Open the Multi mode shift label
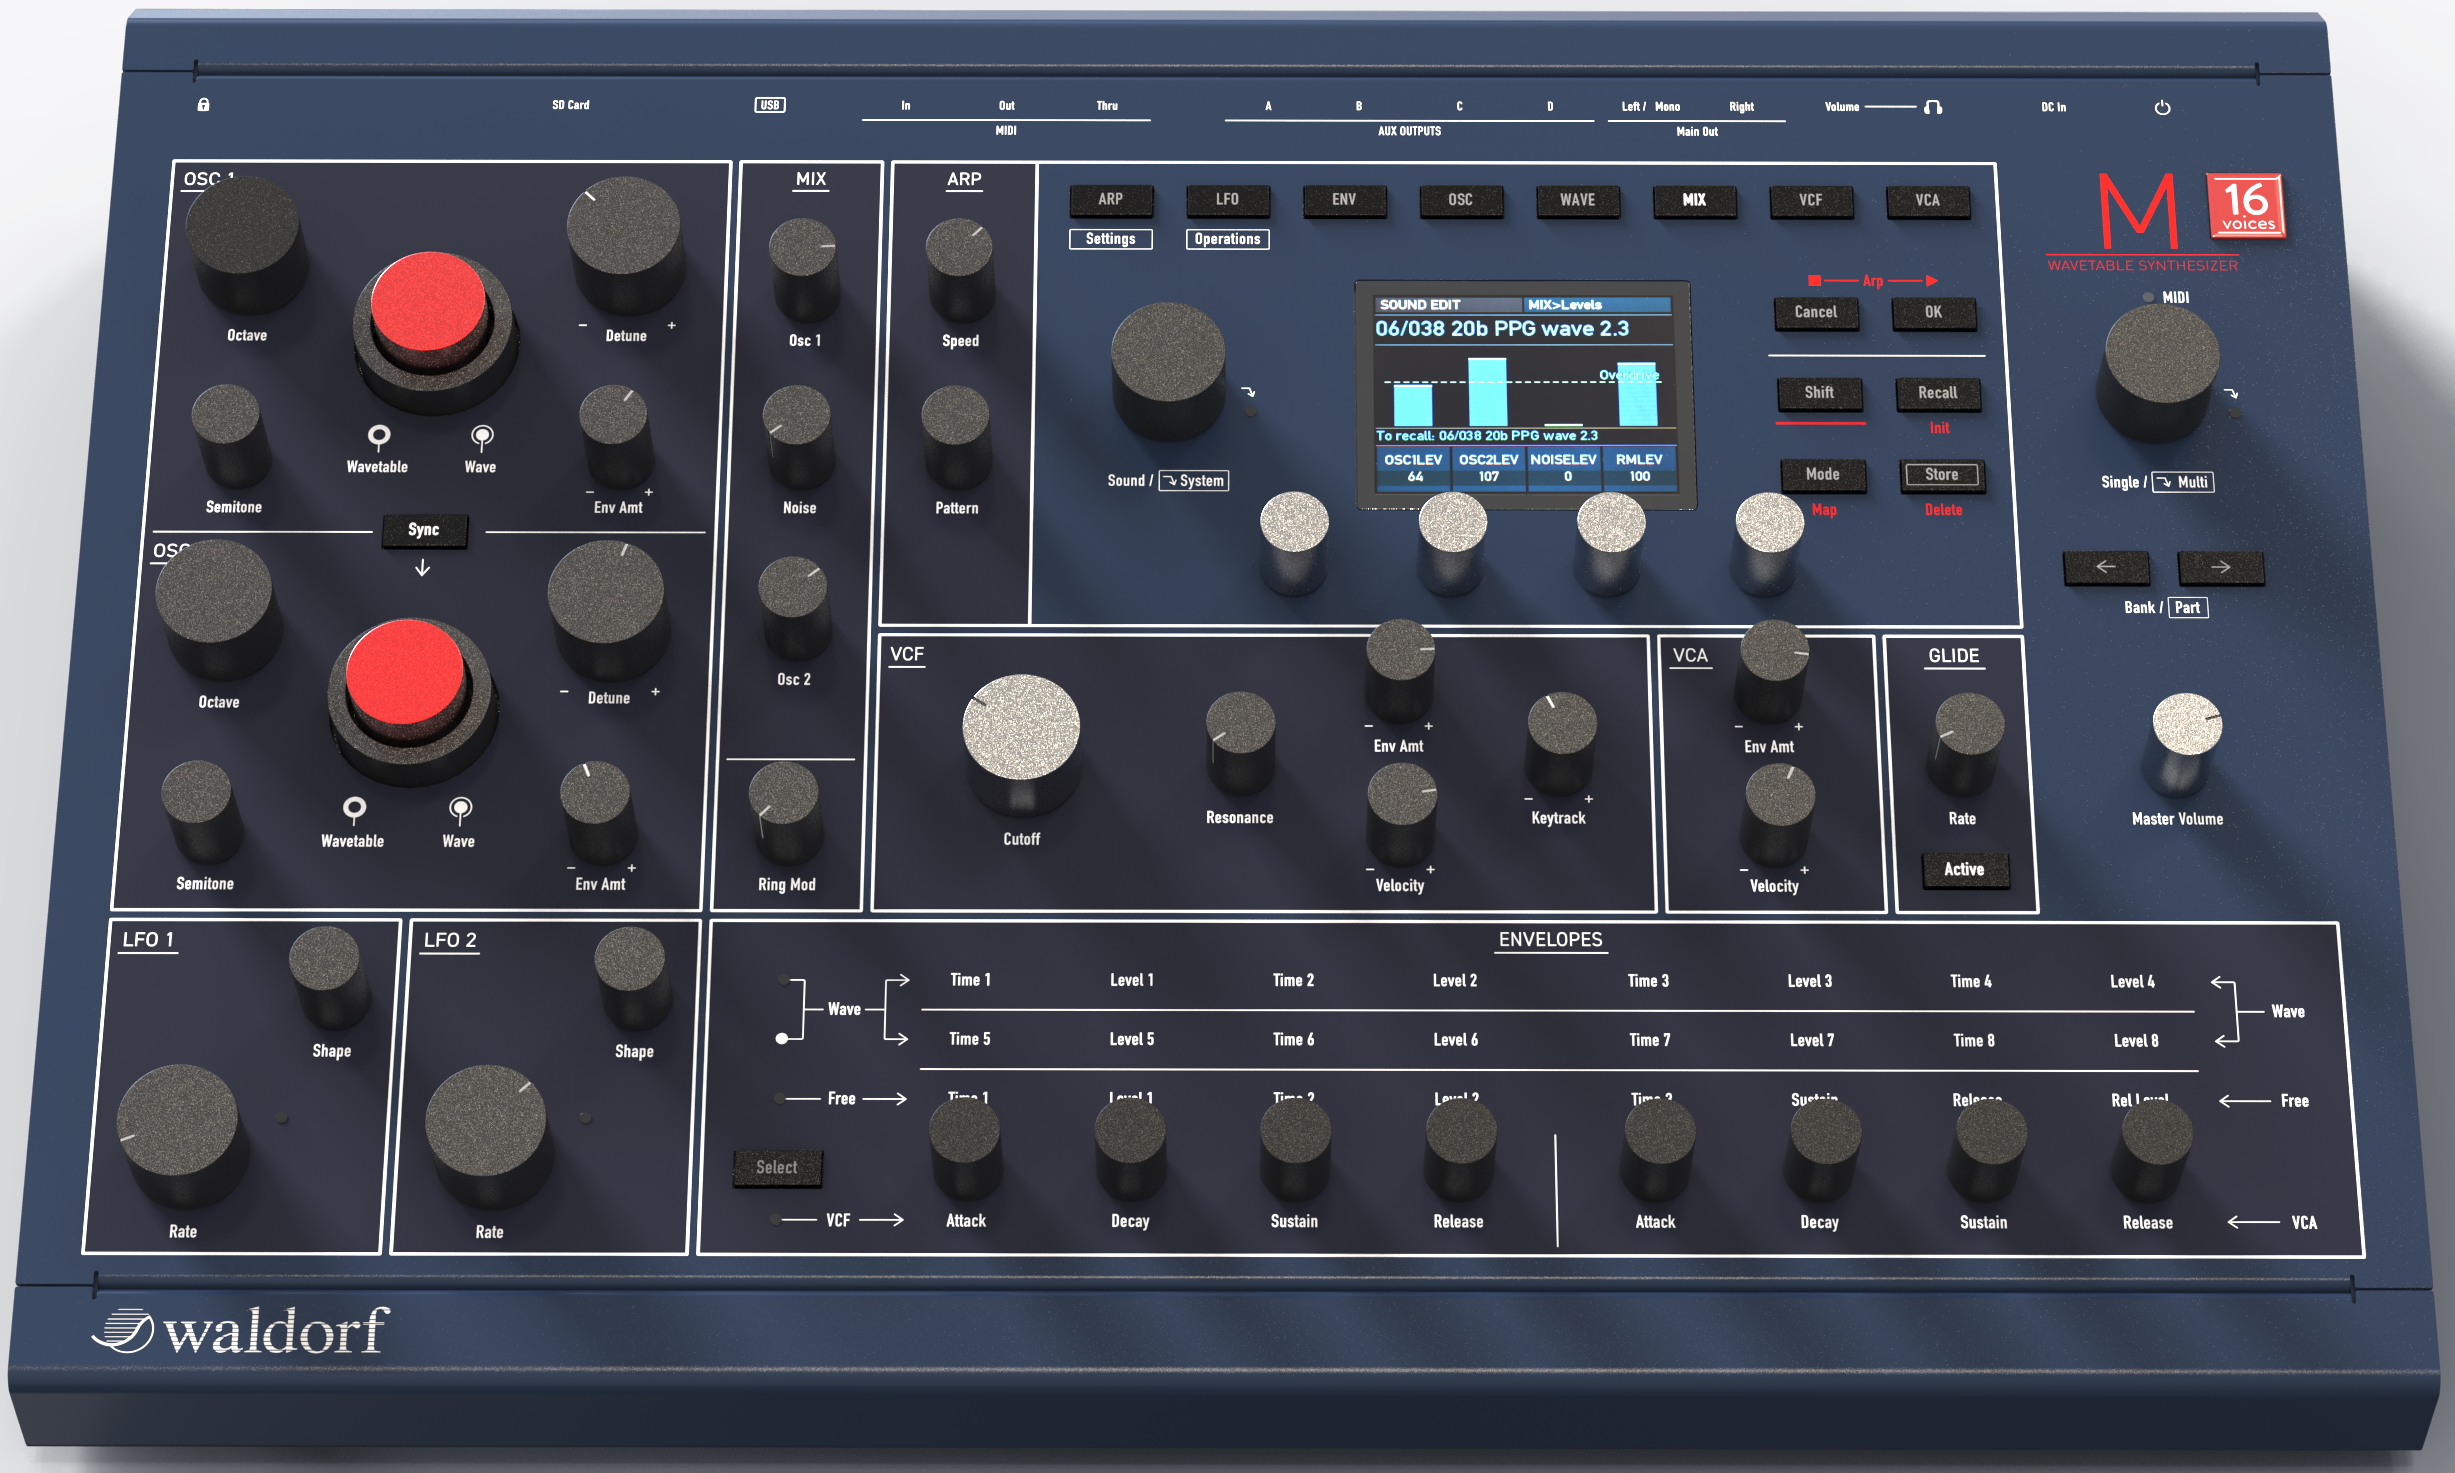Image resolution: width=2455 pixels, height=1473 pixels. click(x=2183, y=482)
